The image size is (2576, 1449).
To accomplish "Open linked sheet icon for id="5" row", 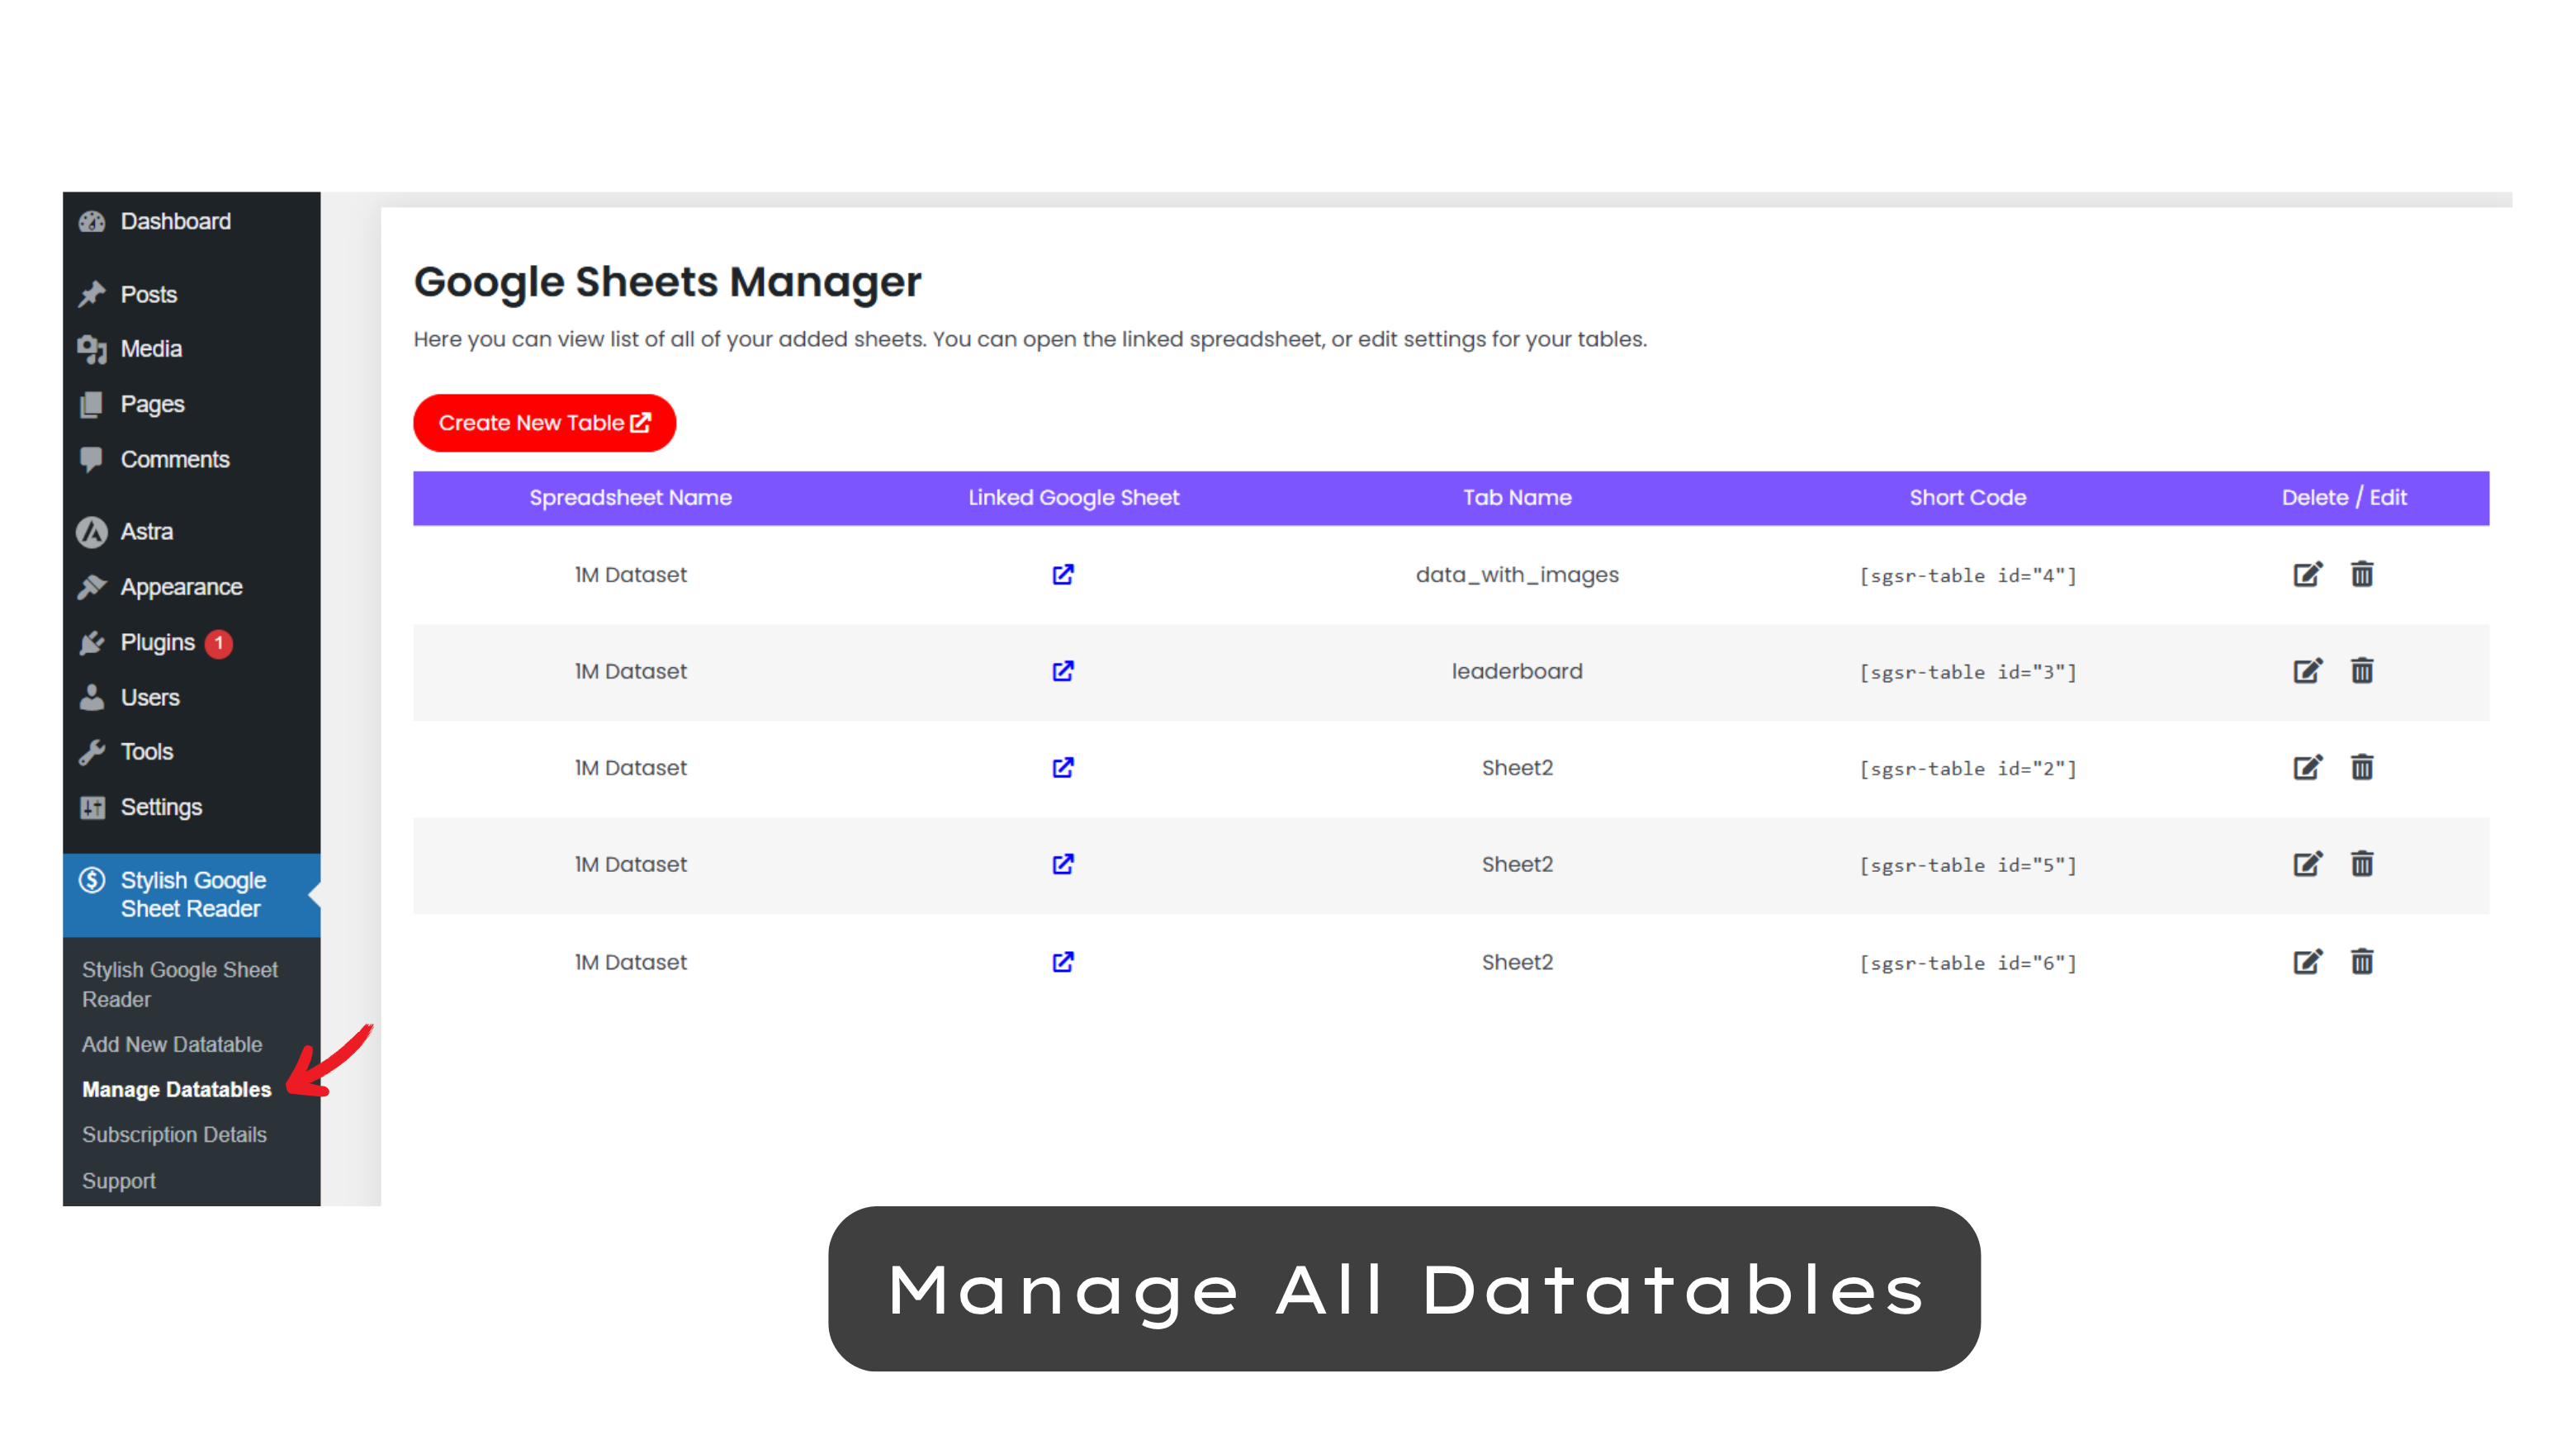I will pos(1063,864).
